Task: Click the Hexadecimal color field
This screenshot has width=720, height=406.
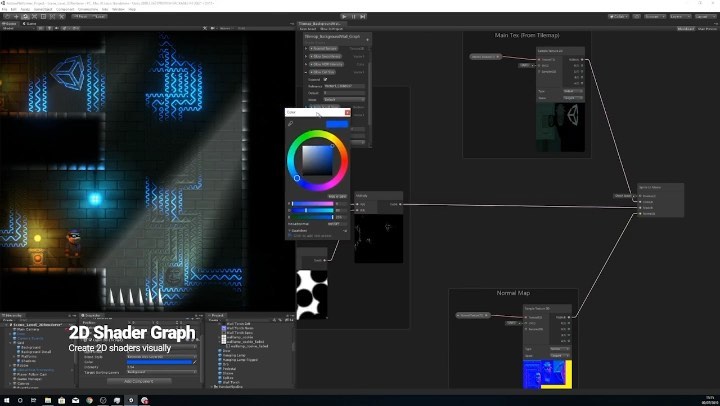Action: 336,224
